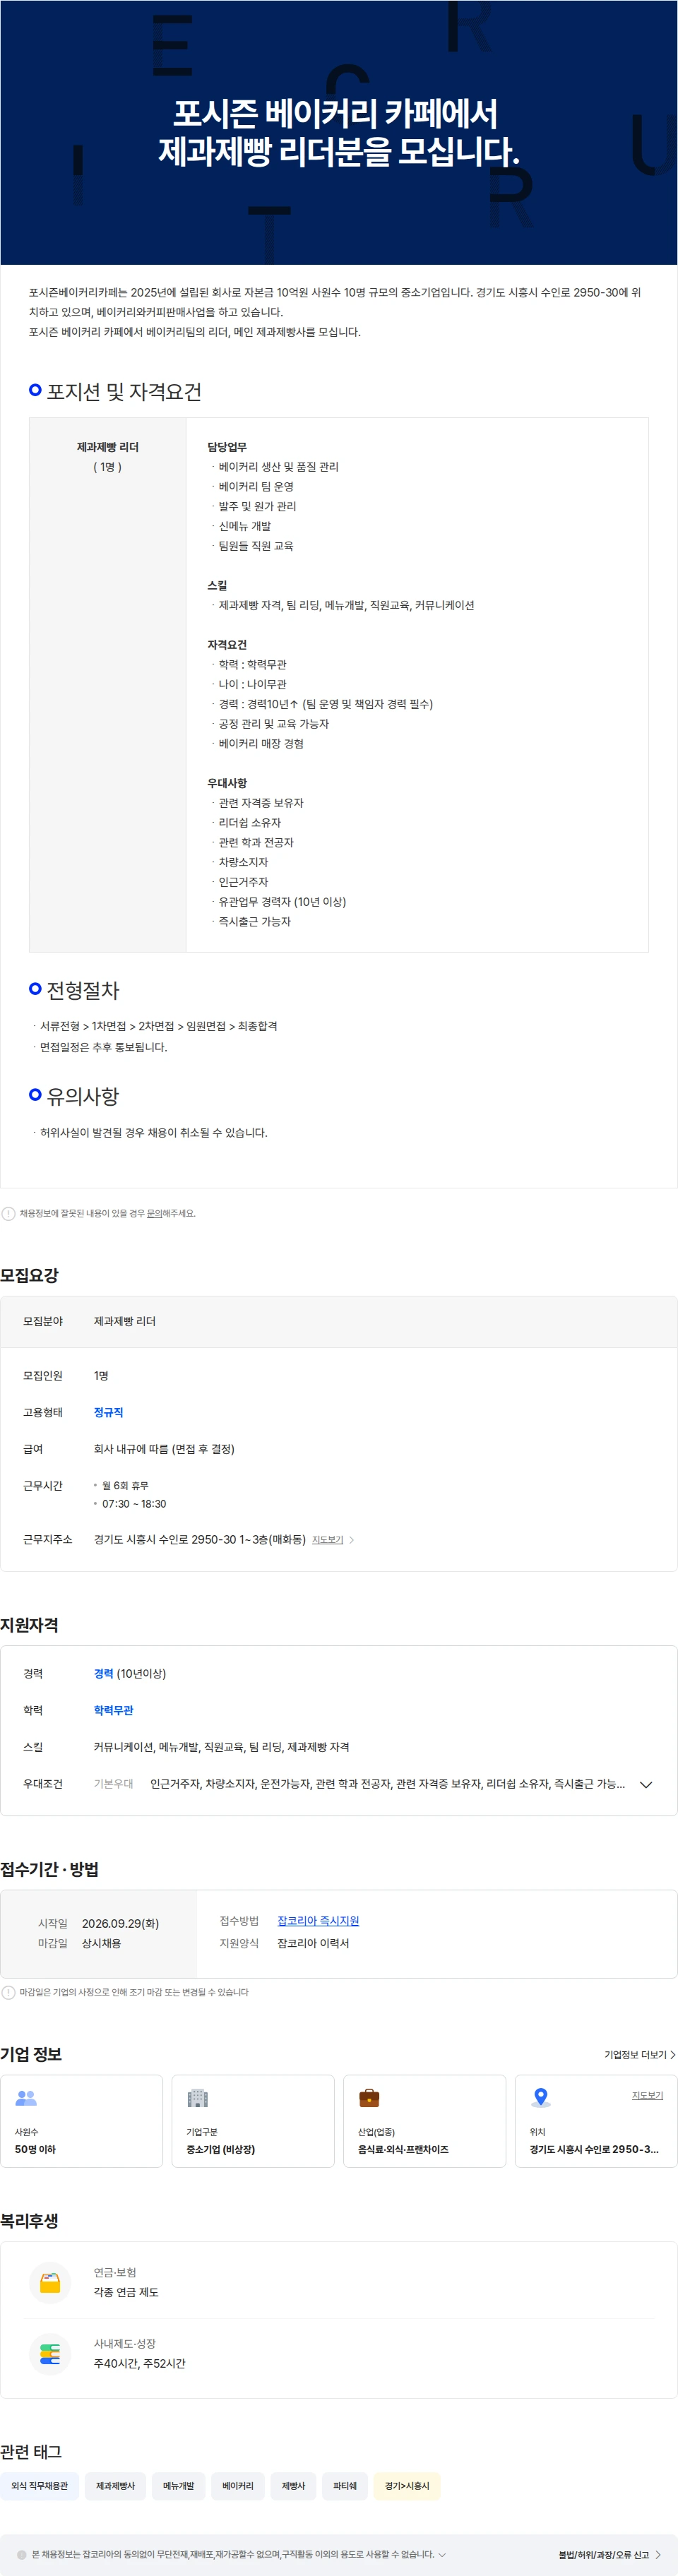Click the info icon beside 마감일은 기업의 사정
678x2576 pixels.
click(8, 1992)
